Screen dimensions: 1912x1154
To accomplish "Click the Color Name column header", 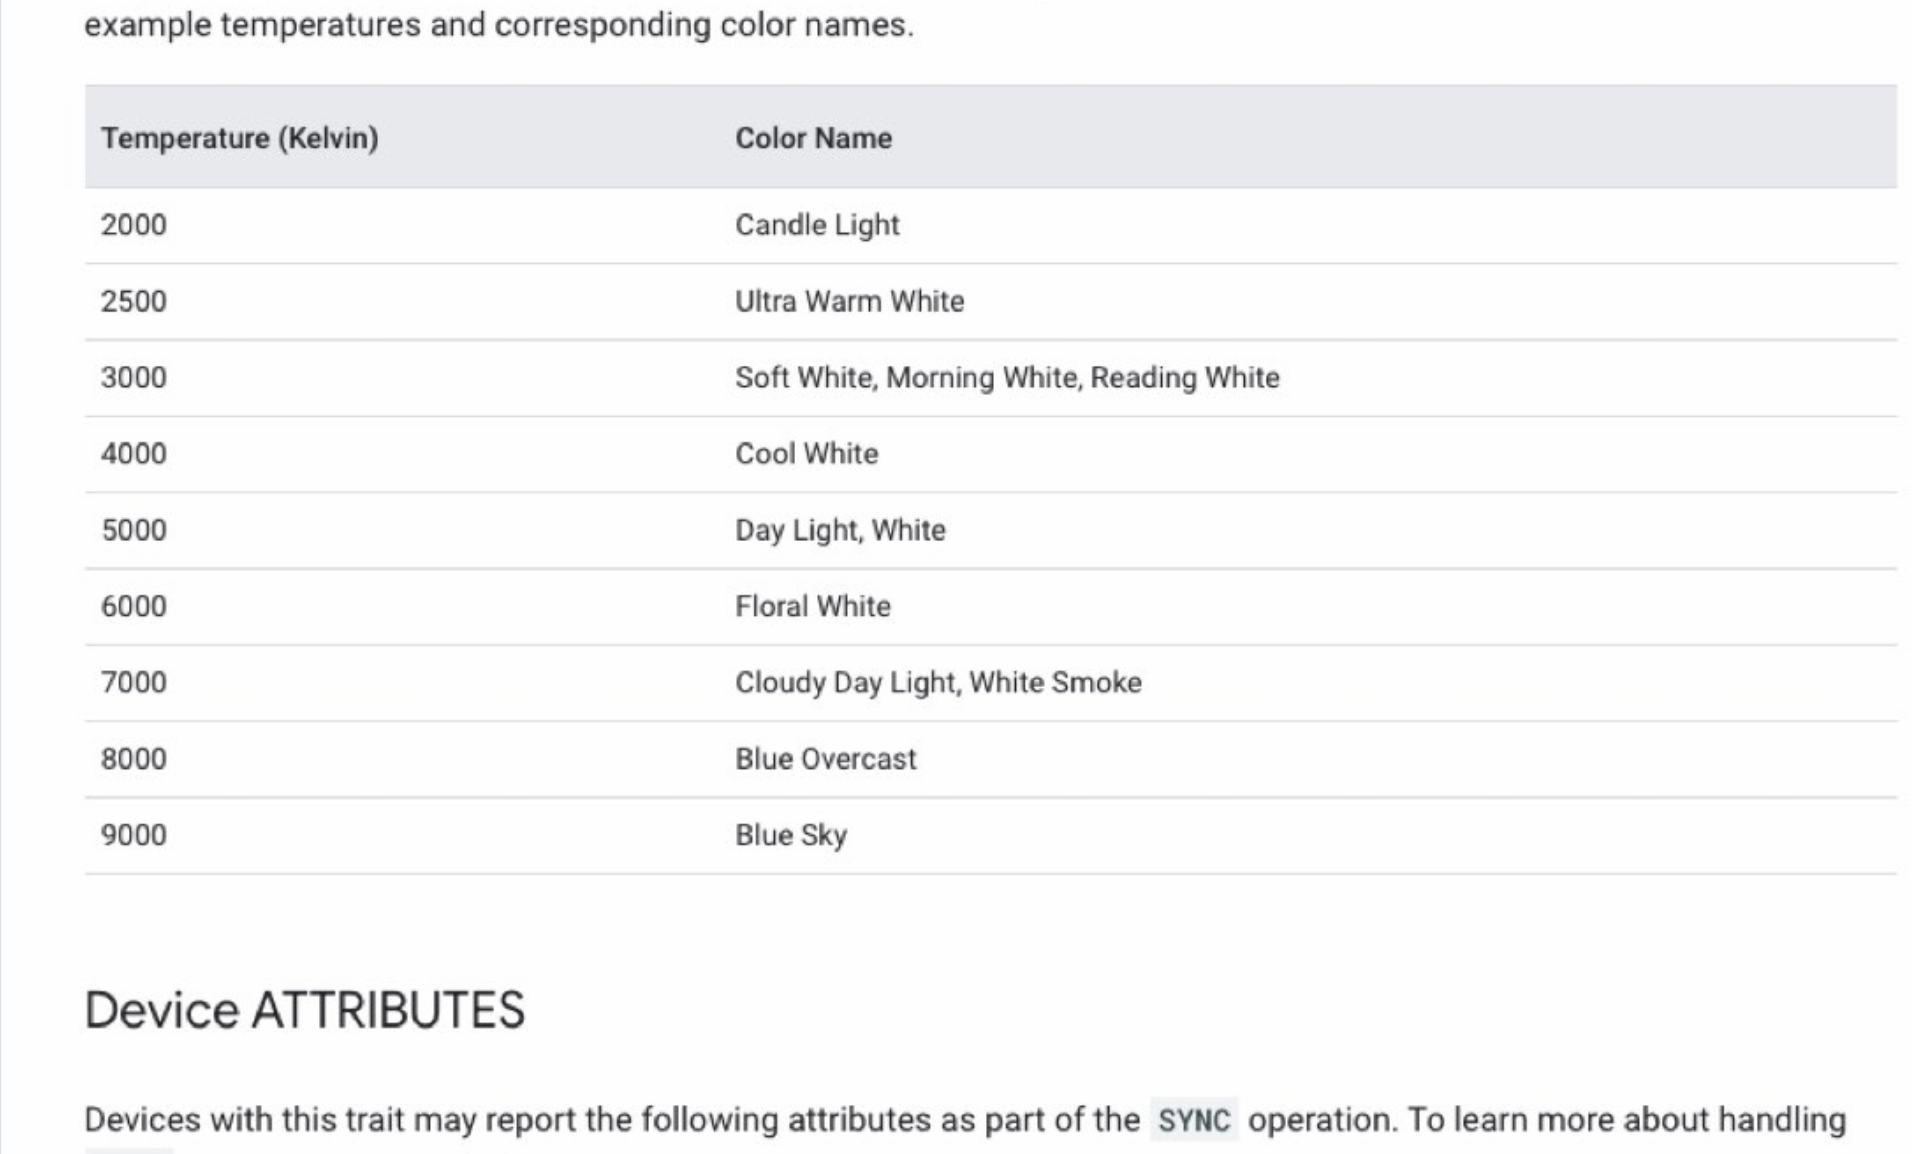I will (813, 138).
